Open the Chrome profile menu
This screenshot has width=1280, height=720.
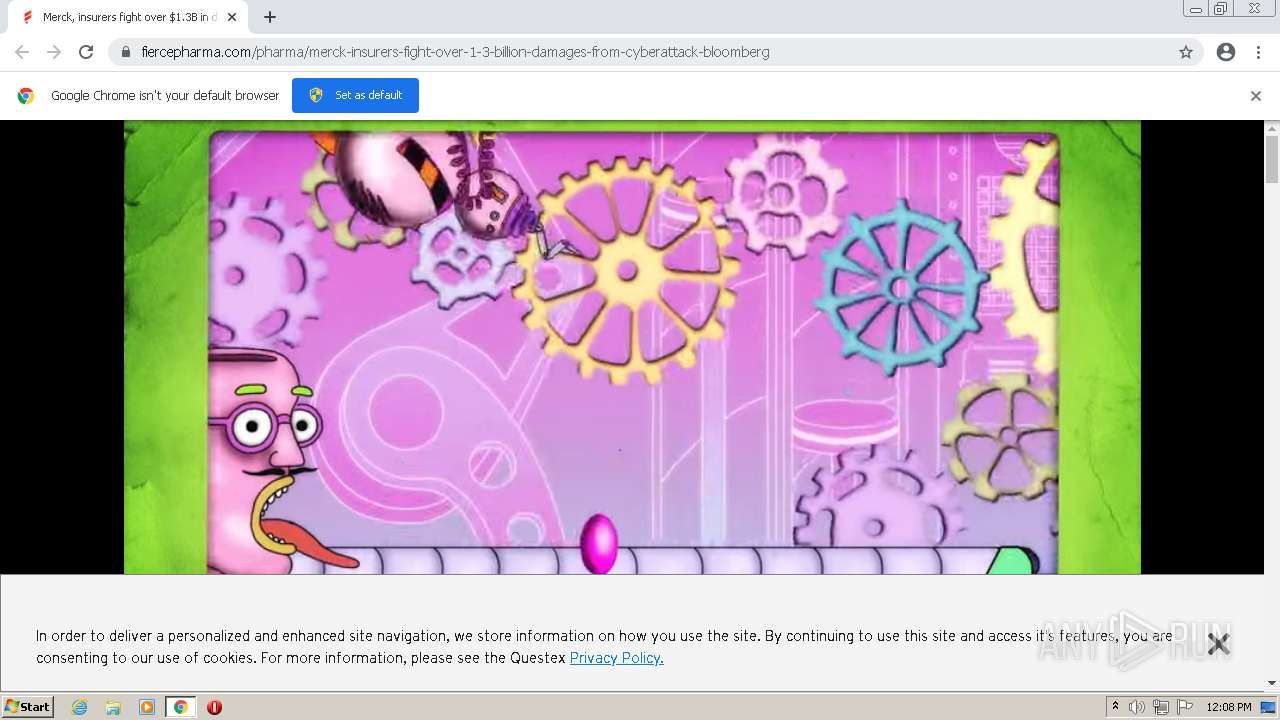click(1226, 52)
